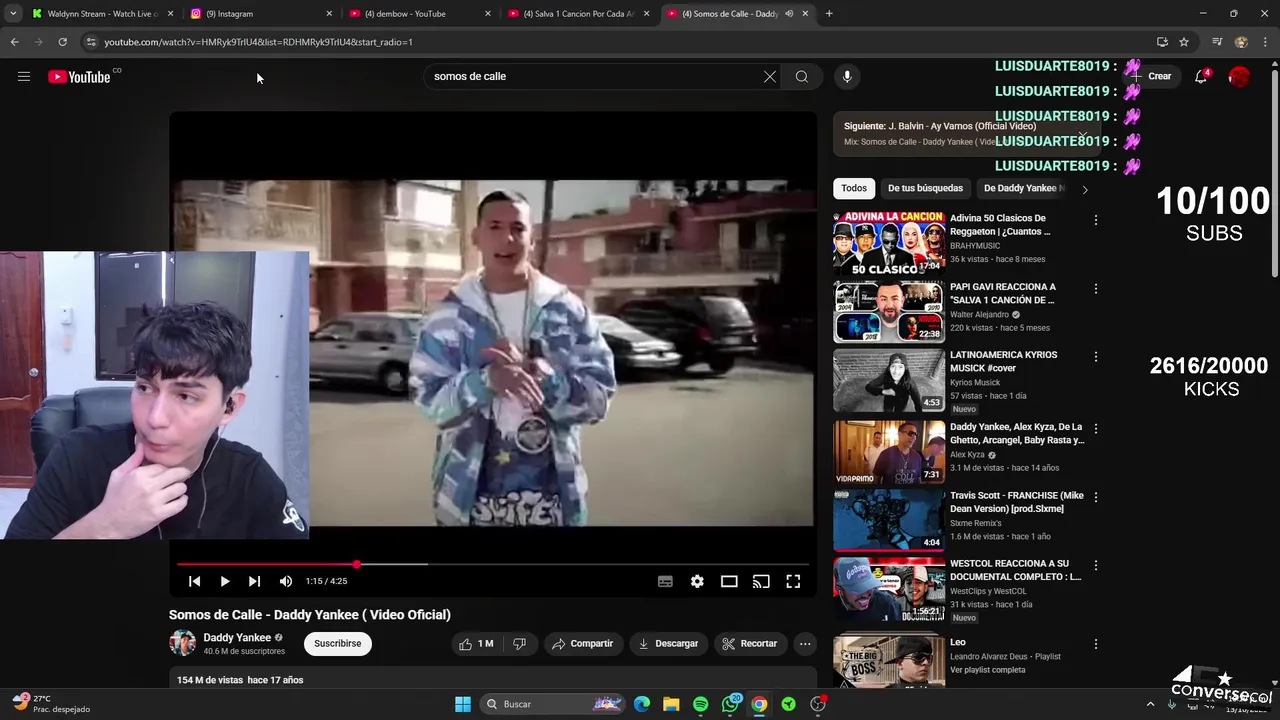Open options for Leo playlist
This screenshot has width=1280, height=720.
tap(1096, 644)
